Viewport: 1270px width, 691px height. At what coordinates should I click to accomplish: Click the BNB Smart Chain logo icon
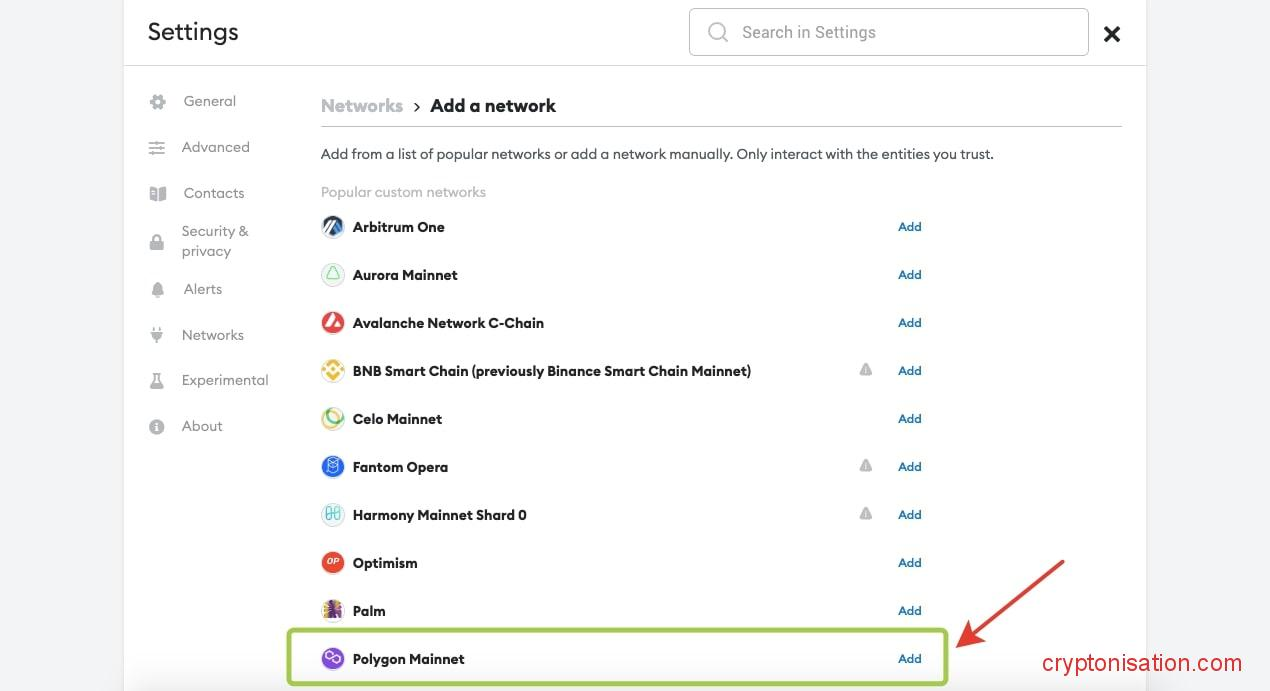click(332, 371)
